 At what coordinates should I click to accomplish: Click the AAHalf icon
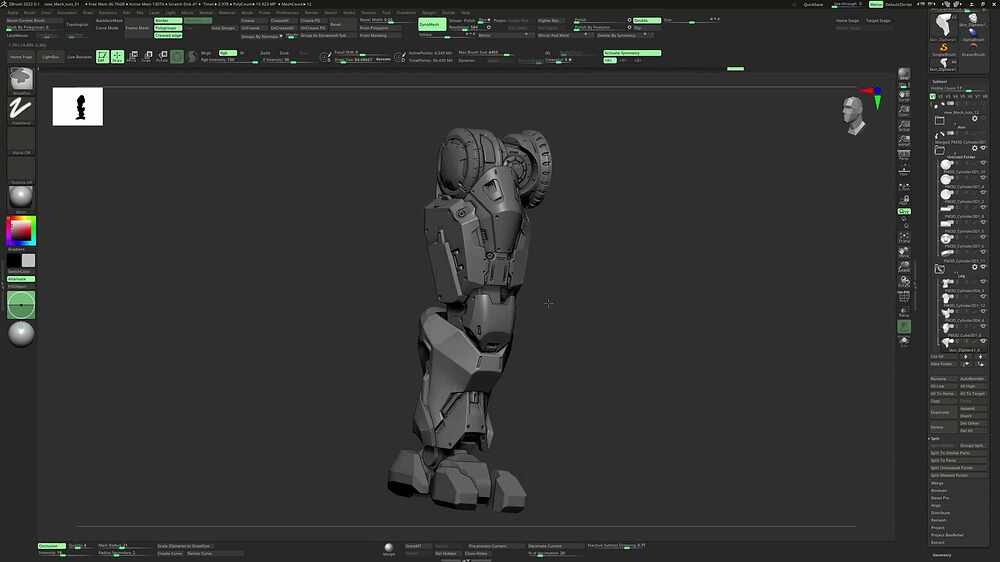[904, 140]
